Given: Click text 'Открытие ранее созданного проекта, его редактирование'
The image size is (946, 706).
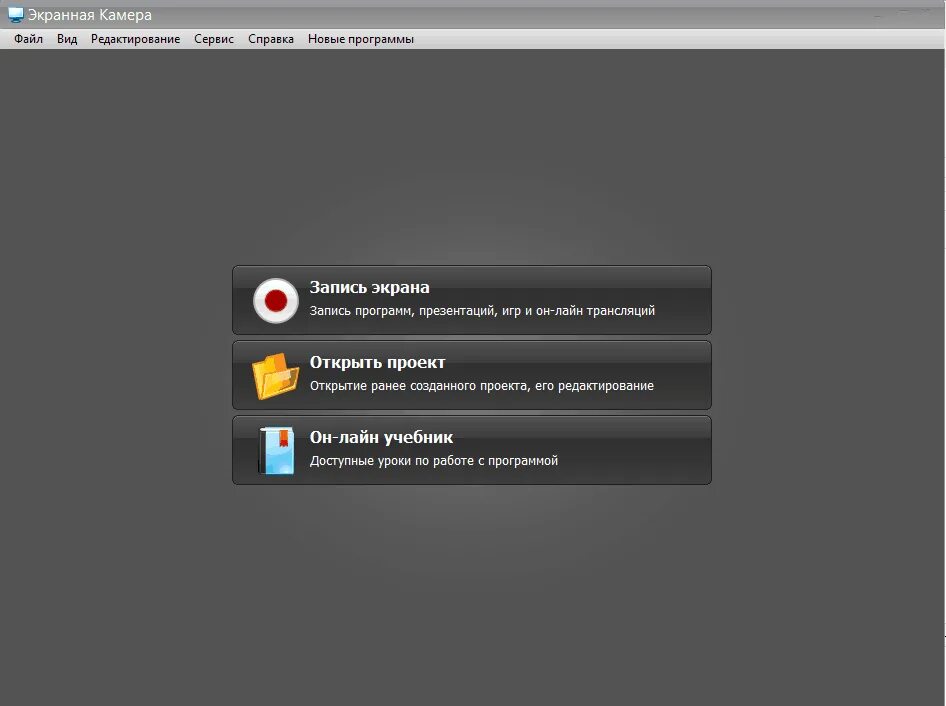Looking at the screenshot, I should [481, 386].
